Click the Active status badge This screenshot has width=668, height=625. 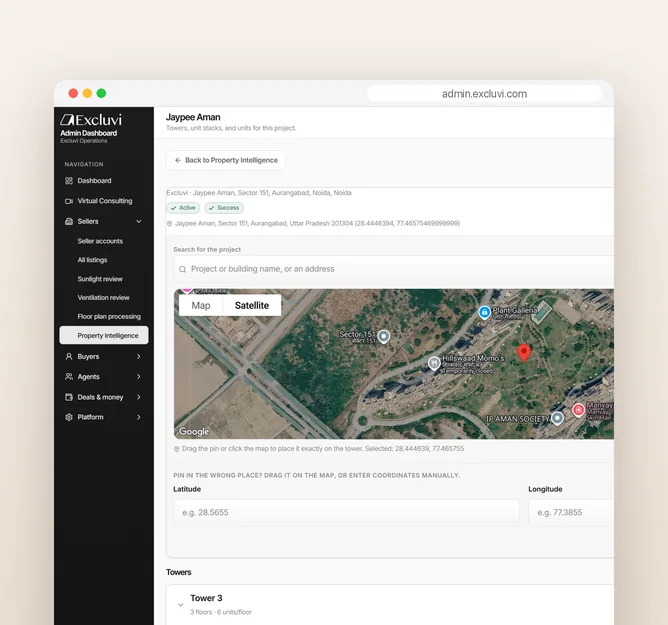point(183,208)
